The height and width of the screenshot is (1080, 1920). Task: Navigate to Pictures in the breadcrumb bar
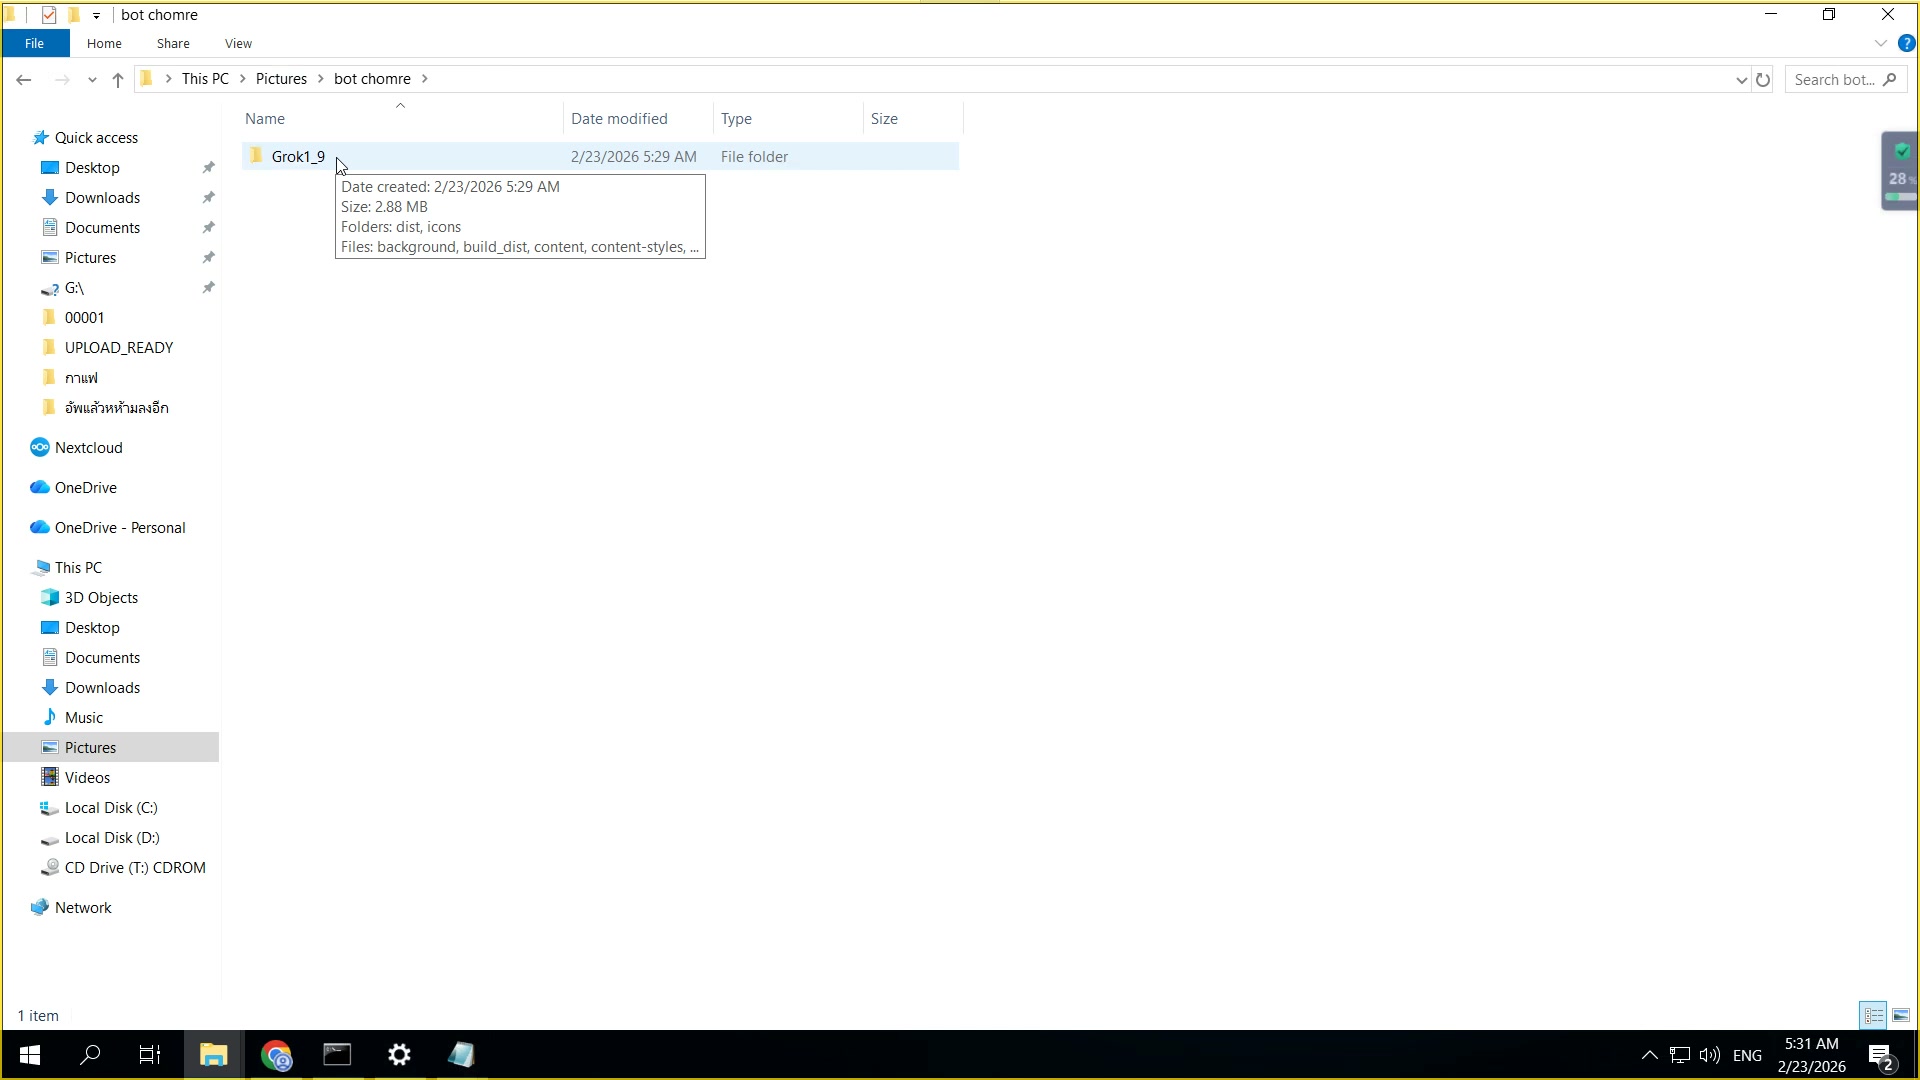point(283,78)
